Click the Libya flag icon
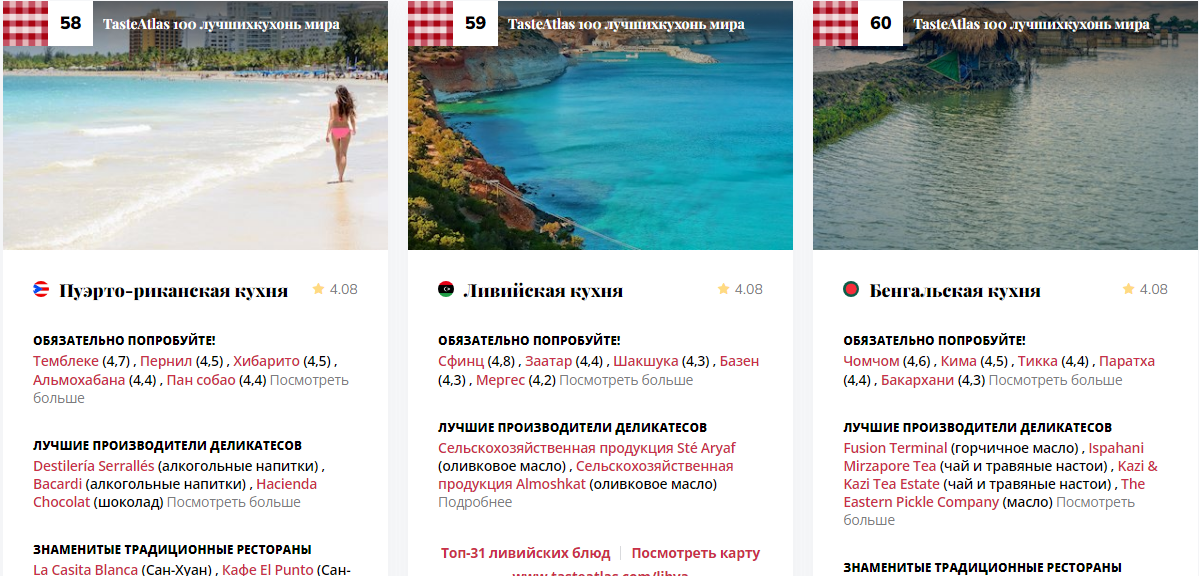1199x576 pixels. click(446, 289)
